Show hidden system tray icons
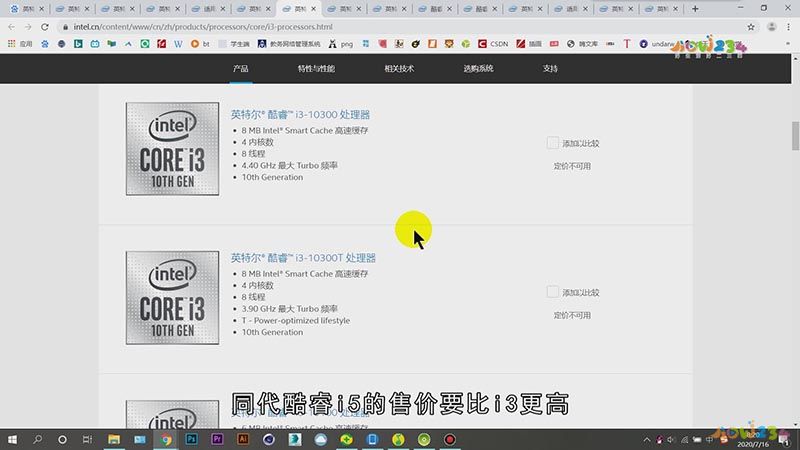 click(x=646, y=440)
